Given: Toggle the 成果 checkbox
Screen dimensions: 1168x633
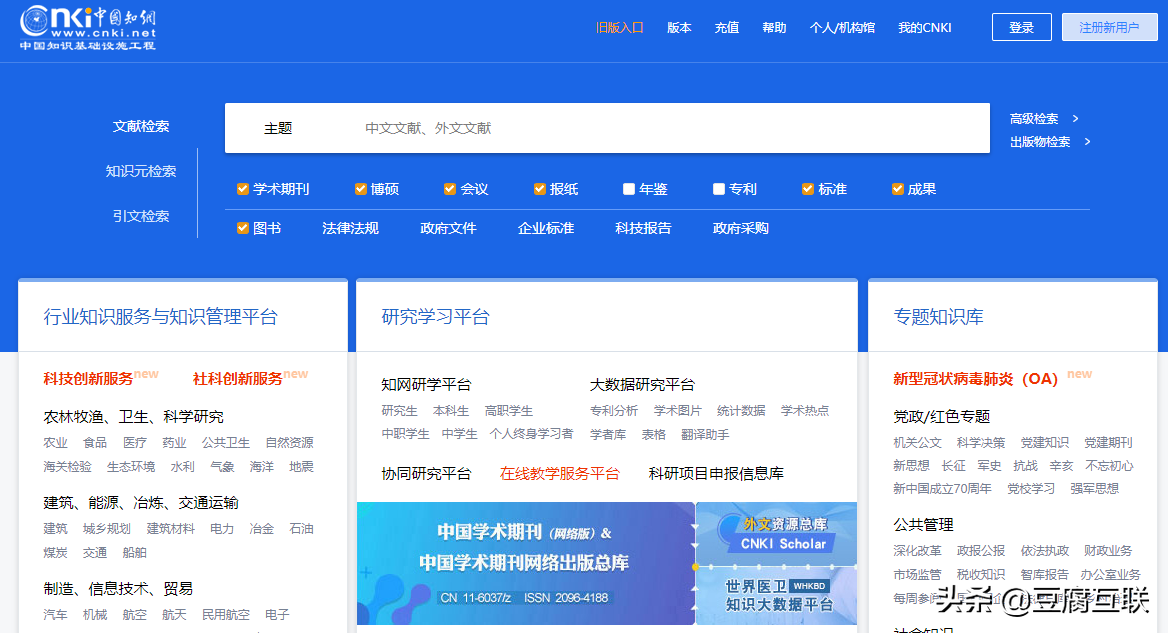Looking at the screenshot, I should 898,189.
